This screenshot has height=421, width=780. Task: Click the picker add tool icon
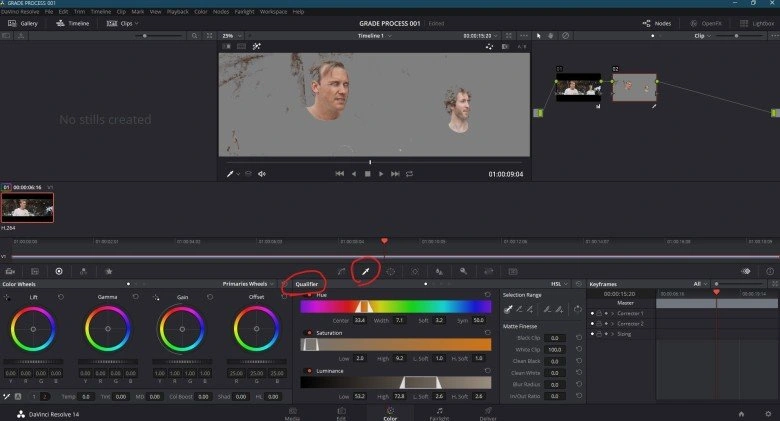click(530, 310)
